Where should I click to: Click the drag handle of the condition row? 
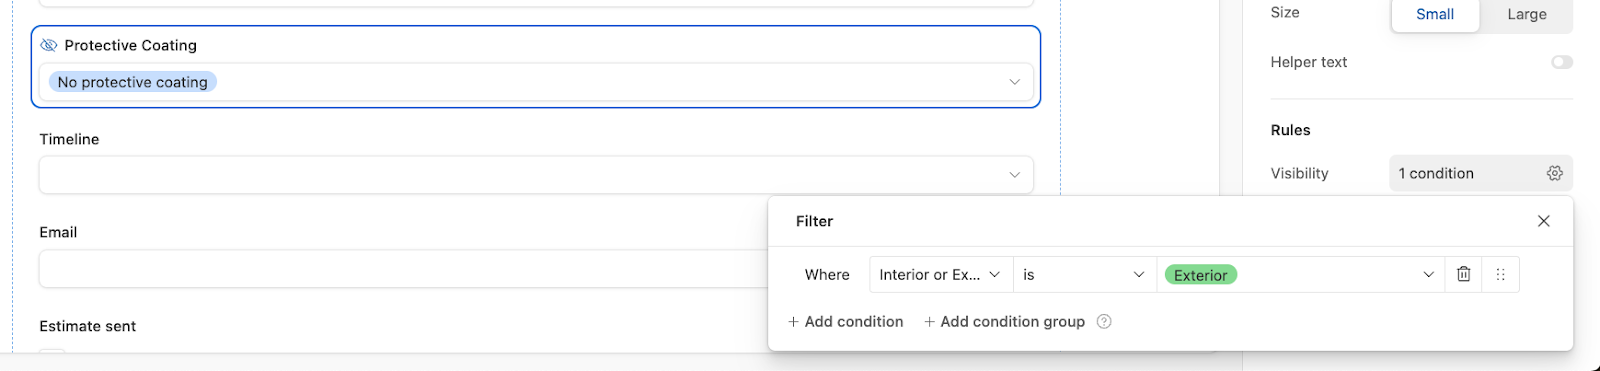tap(1500, 274)
